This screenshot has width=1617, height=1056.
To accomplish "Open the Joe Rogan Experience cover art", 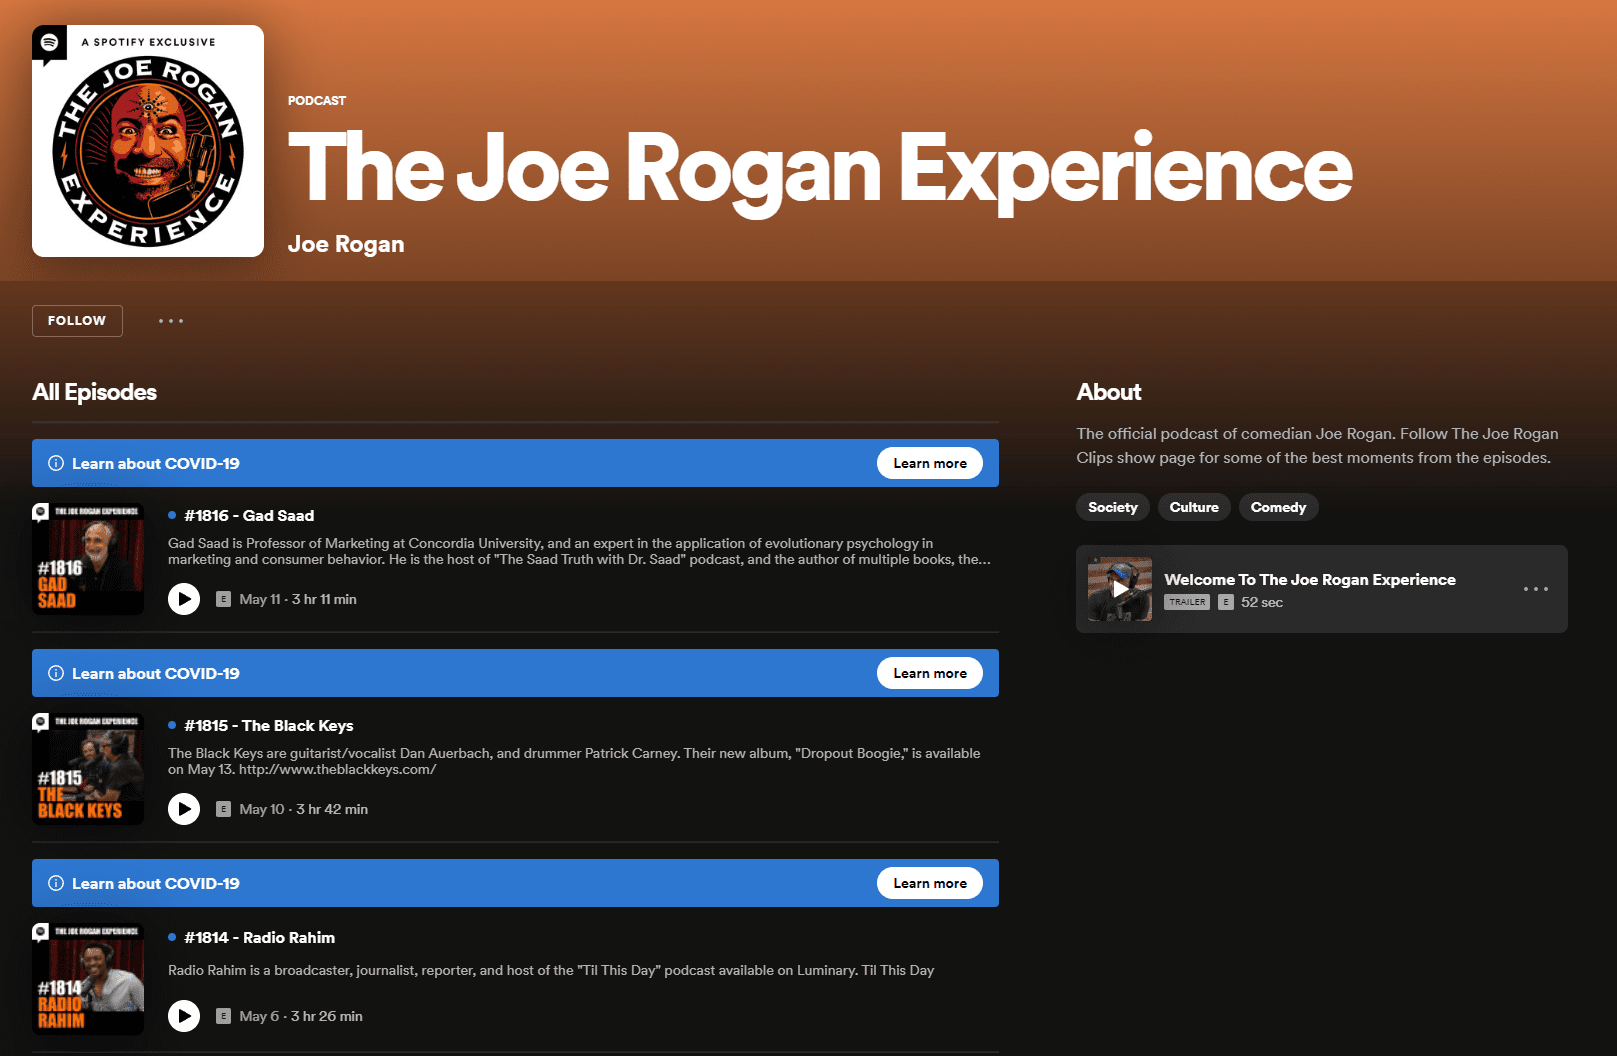I will [148, 141].
